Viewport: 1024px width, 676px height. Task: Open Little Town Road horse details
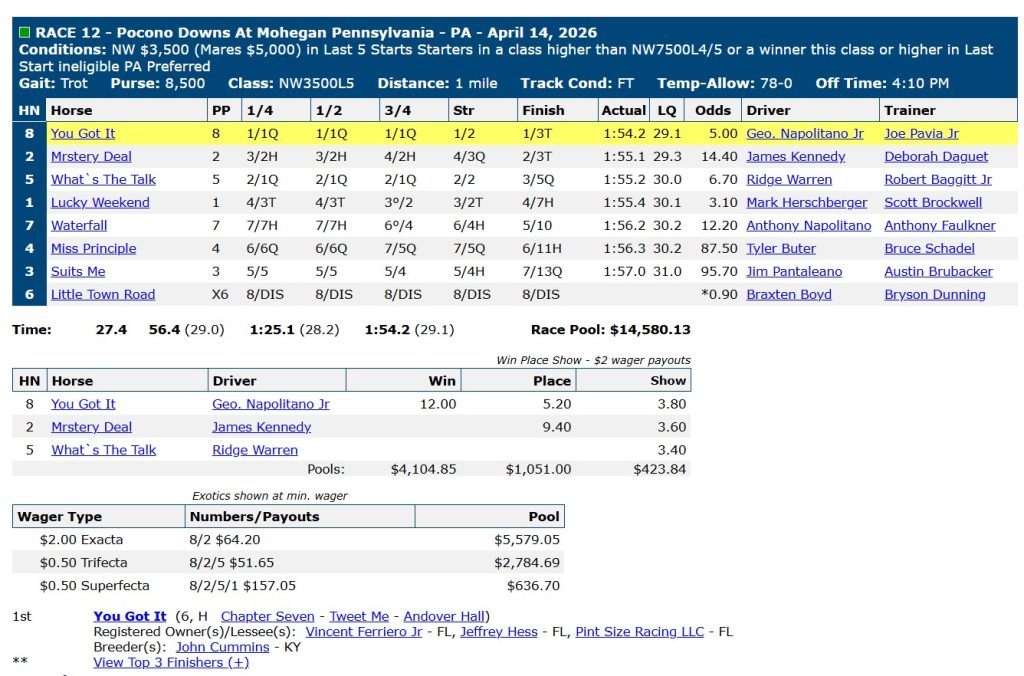pos(103,294)
